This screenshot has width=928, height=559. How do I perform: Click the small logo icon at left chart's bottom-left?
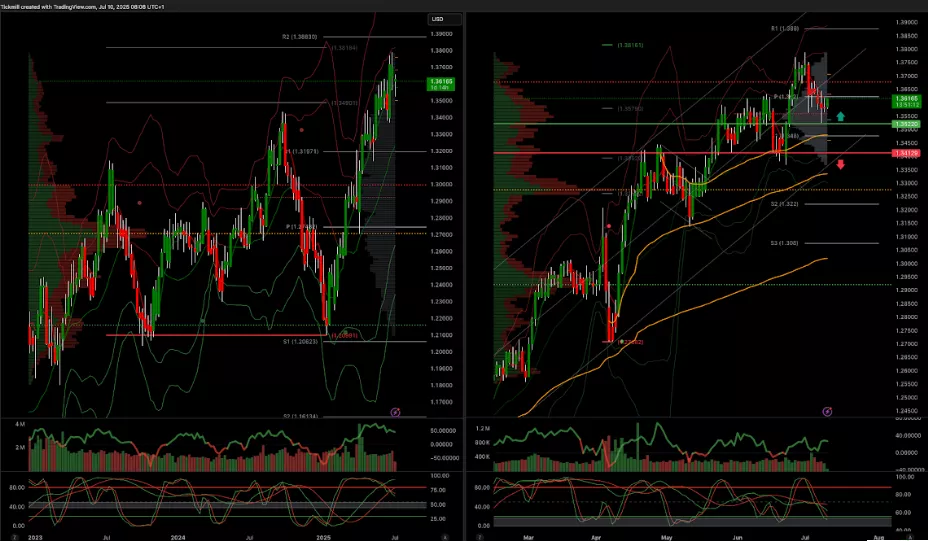[x=10, y=537]
